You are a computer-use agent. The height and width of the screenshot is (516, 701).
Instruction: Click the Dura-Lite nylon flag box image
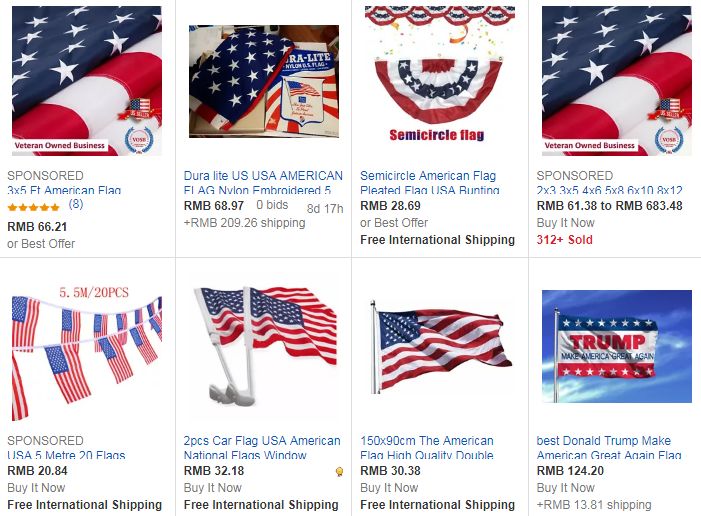[264, 81]
